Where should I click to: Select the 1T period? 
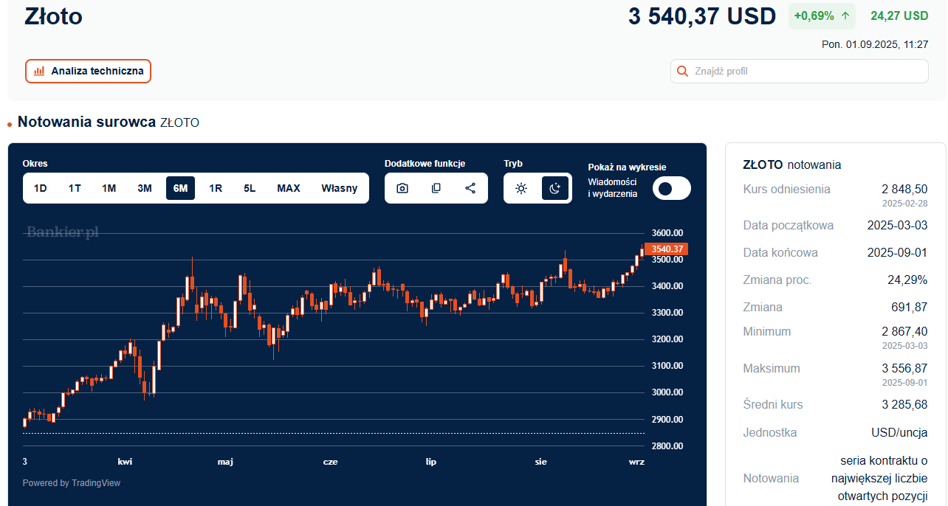click(74, 188)
